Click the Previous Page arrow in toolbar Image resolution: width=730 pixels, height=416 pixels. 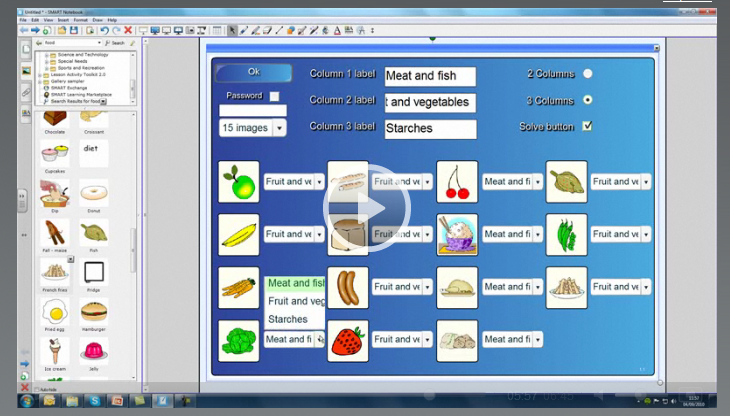[24, 31]
